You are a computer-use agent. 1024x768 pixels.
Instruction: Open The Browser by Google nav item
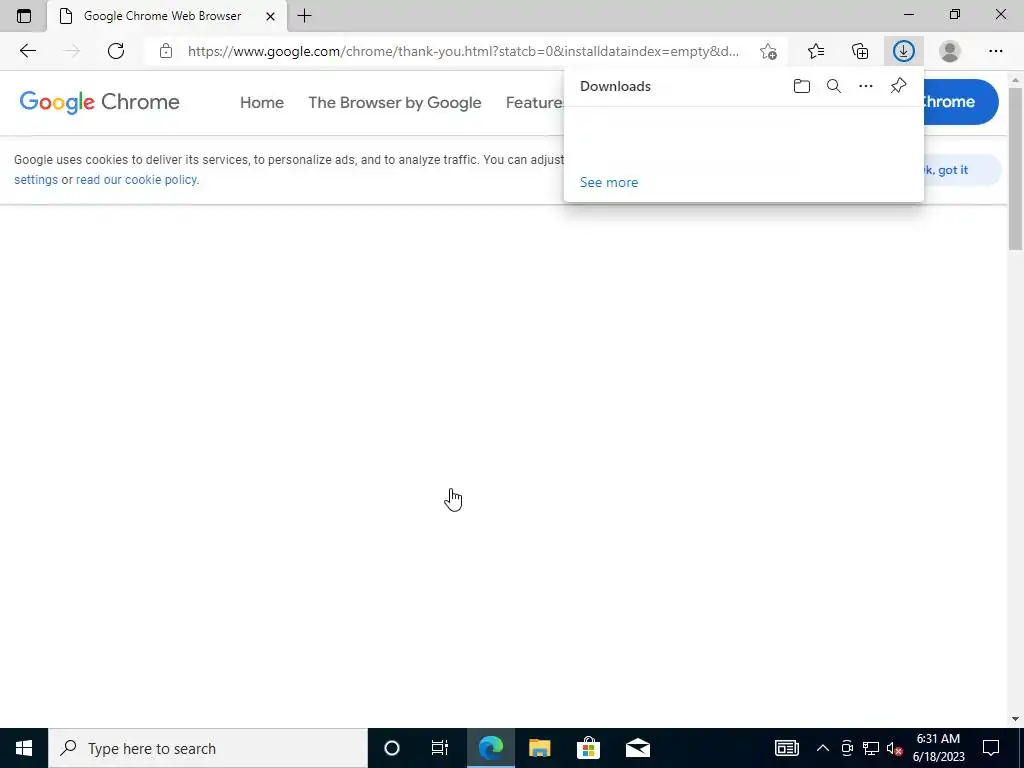(394, 103)
